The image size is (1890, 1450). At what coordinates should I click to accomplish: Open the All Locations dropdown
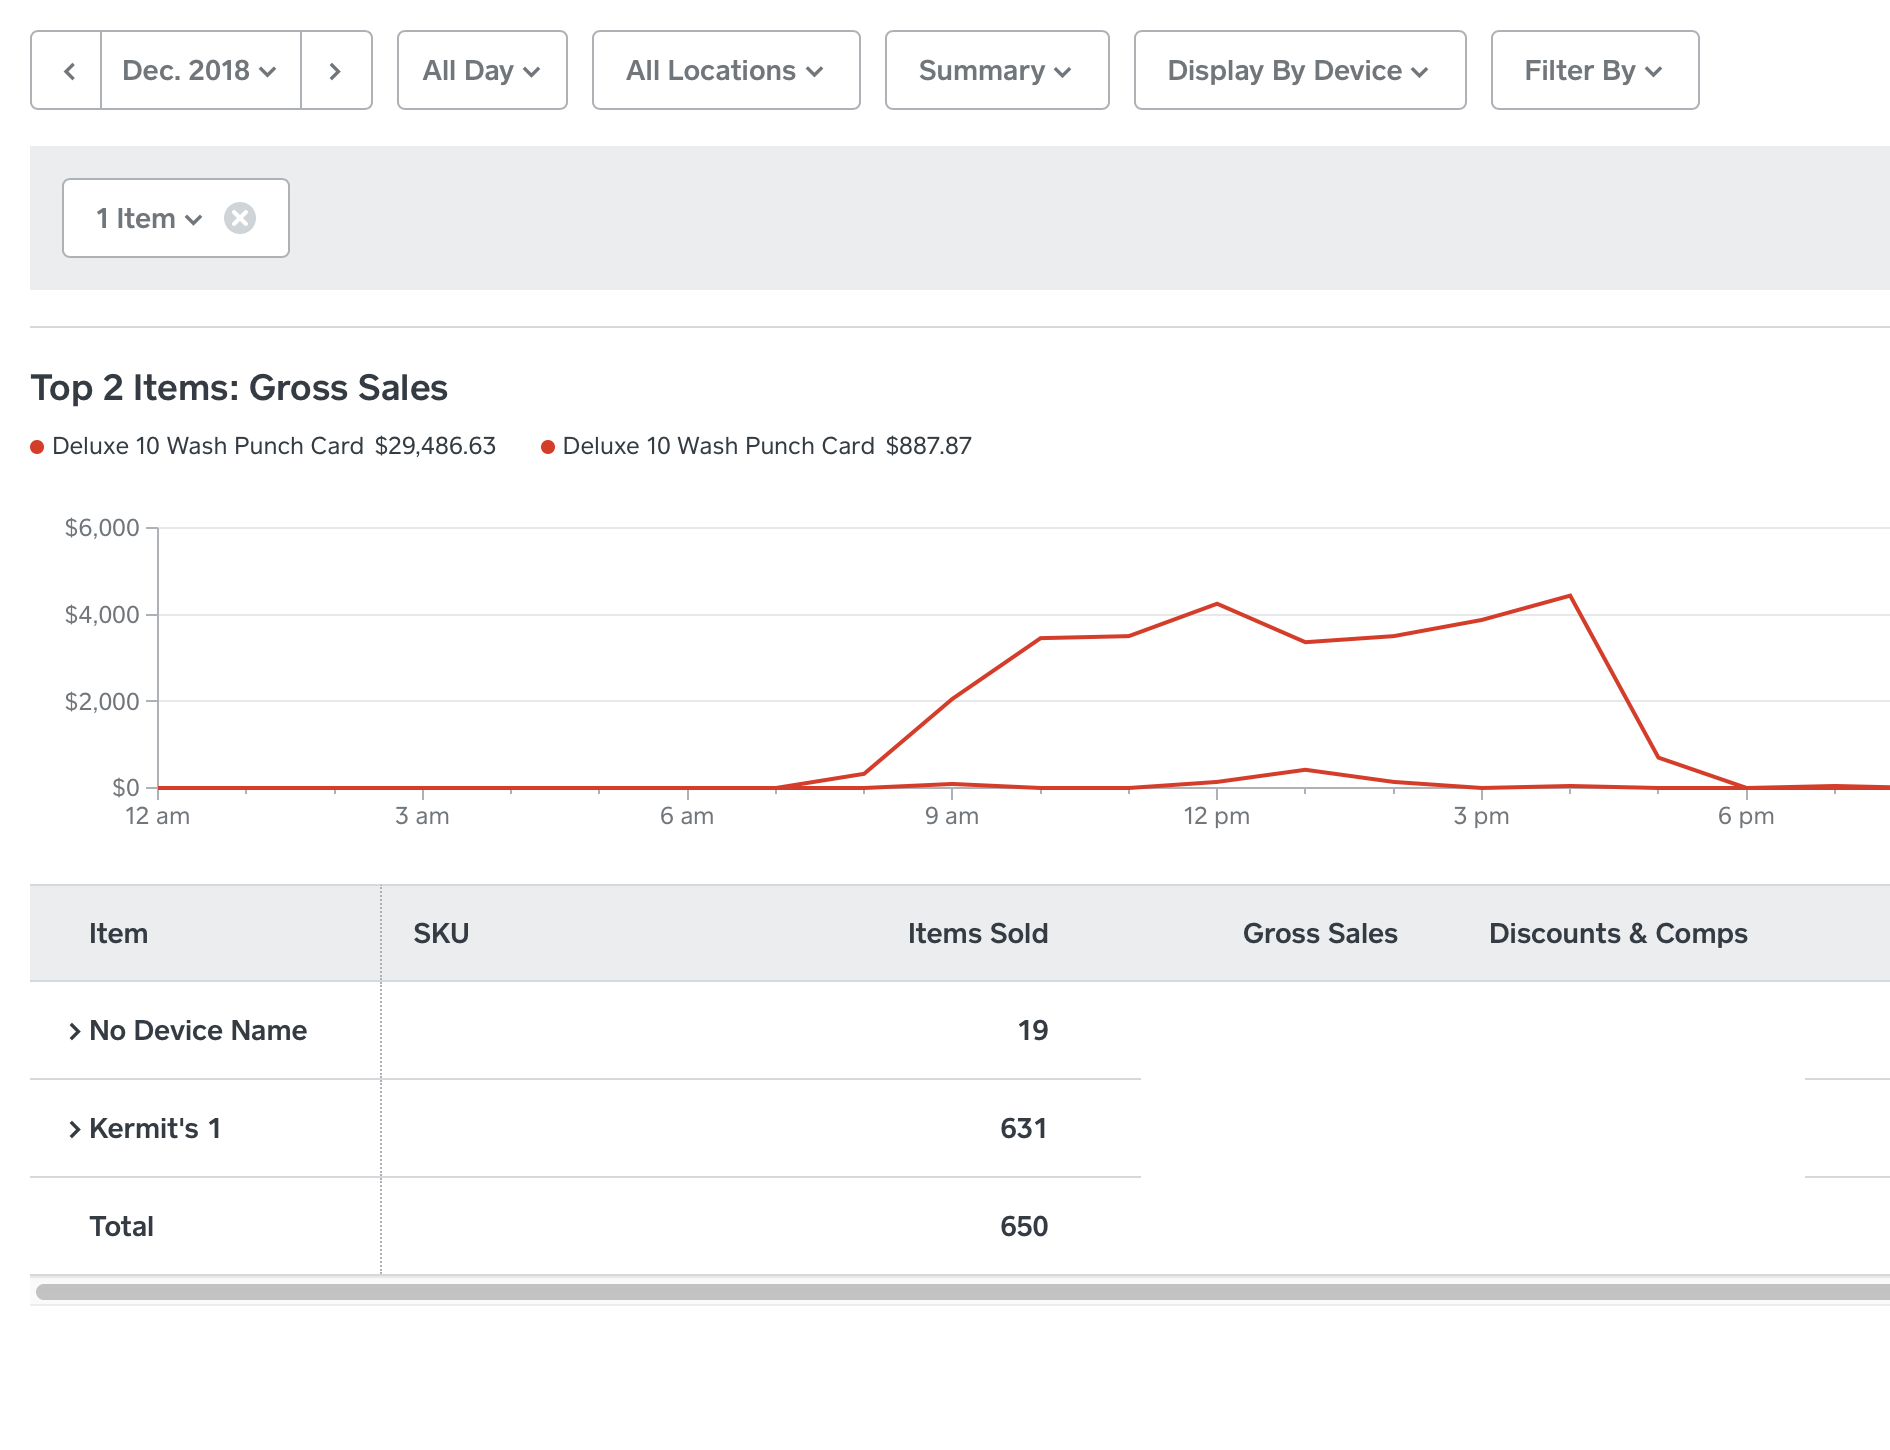click(725, 71)
